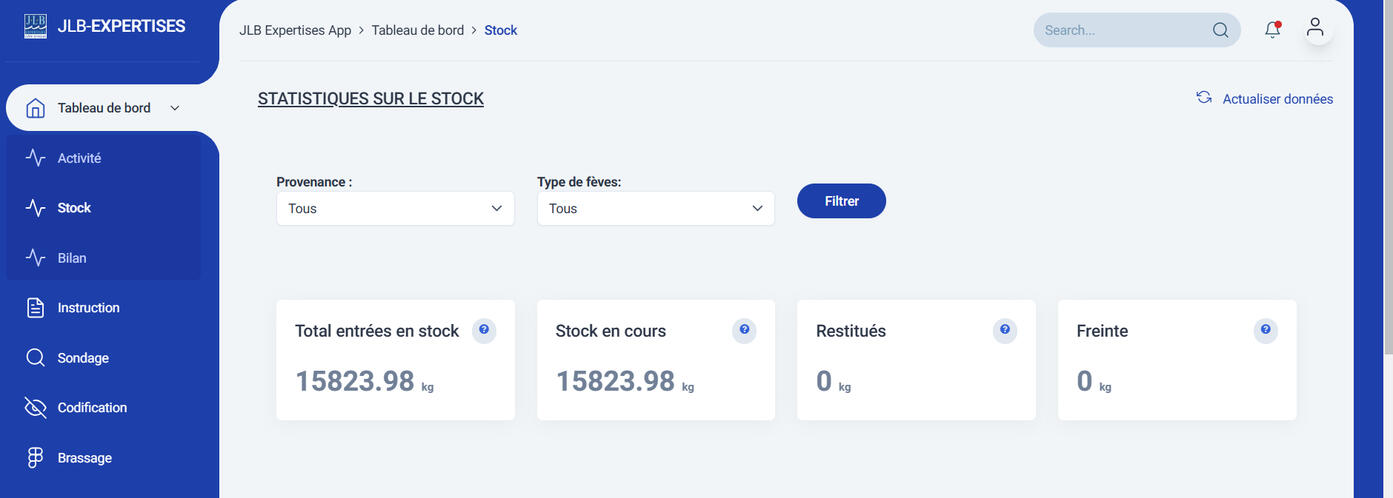Navigate to Codification in the sidebar
Viewport: 1393px width, 498px height.
click(x=92, y=408)
